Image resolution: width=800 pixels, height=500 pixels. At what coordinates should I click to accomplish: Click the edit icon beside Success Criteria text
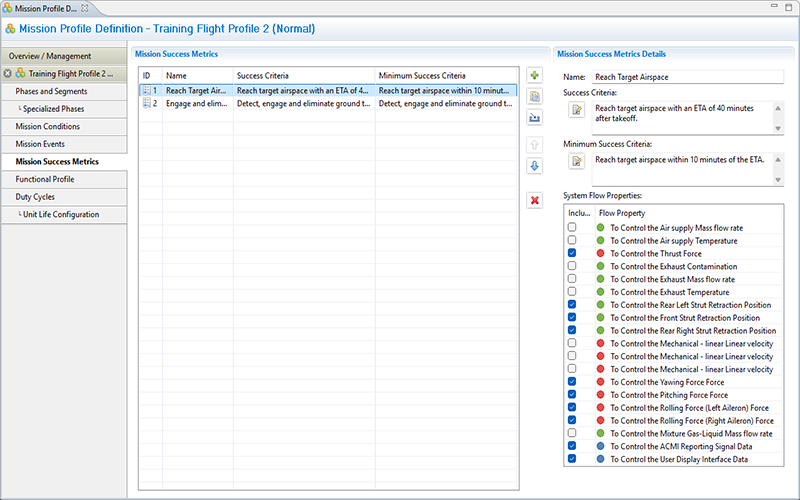[x=577, y=110]
